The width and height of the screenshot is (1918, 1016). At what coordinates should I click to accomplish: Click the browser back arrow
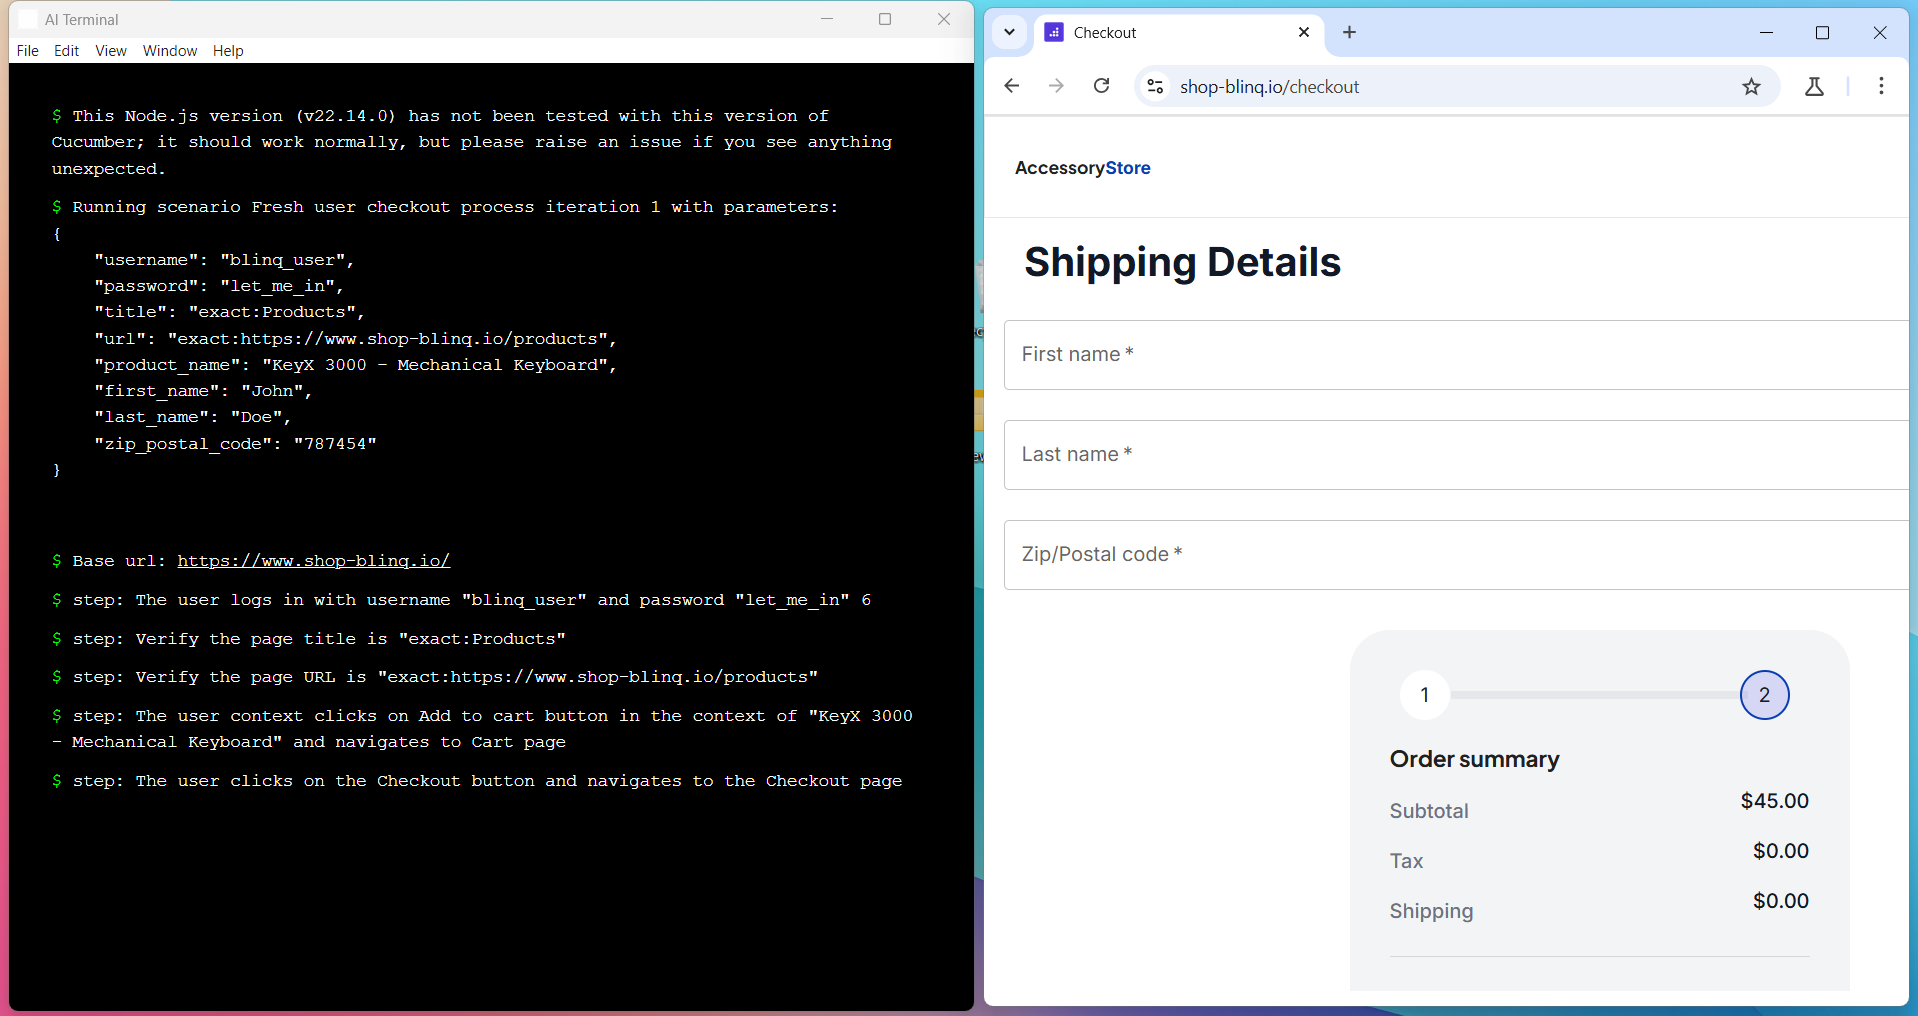click(x=1012, y=86)
